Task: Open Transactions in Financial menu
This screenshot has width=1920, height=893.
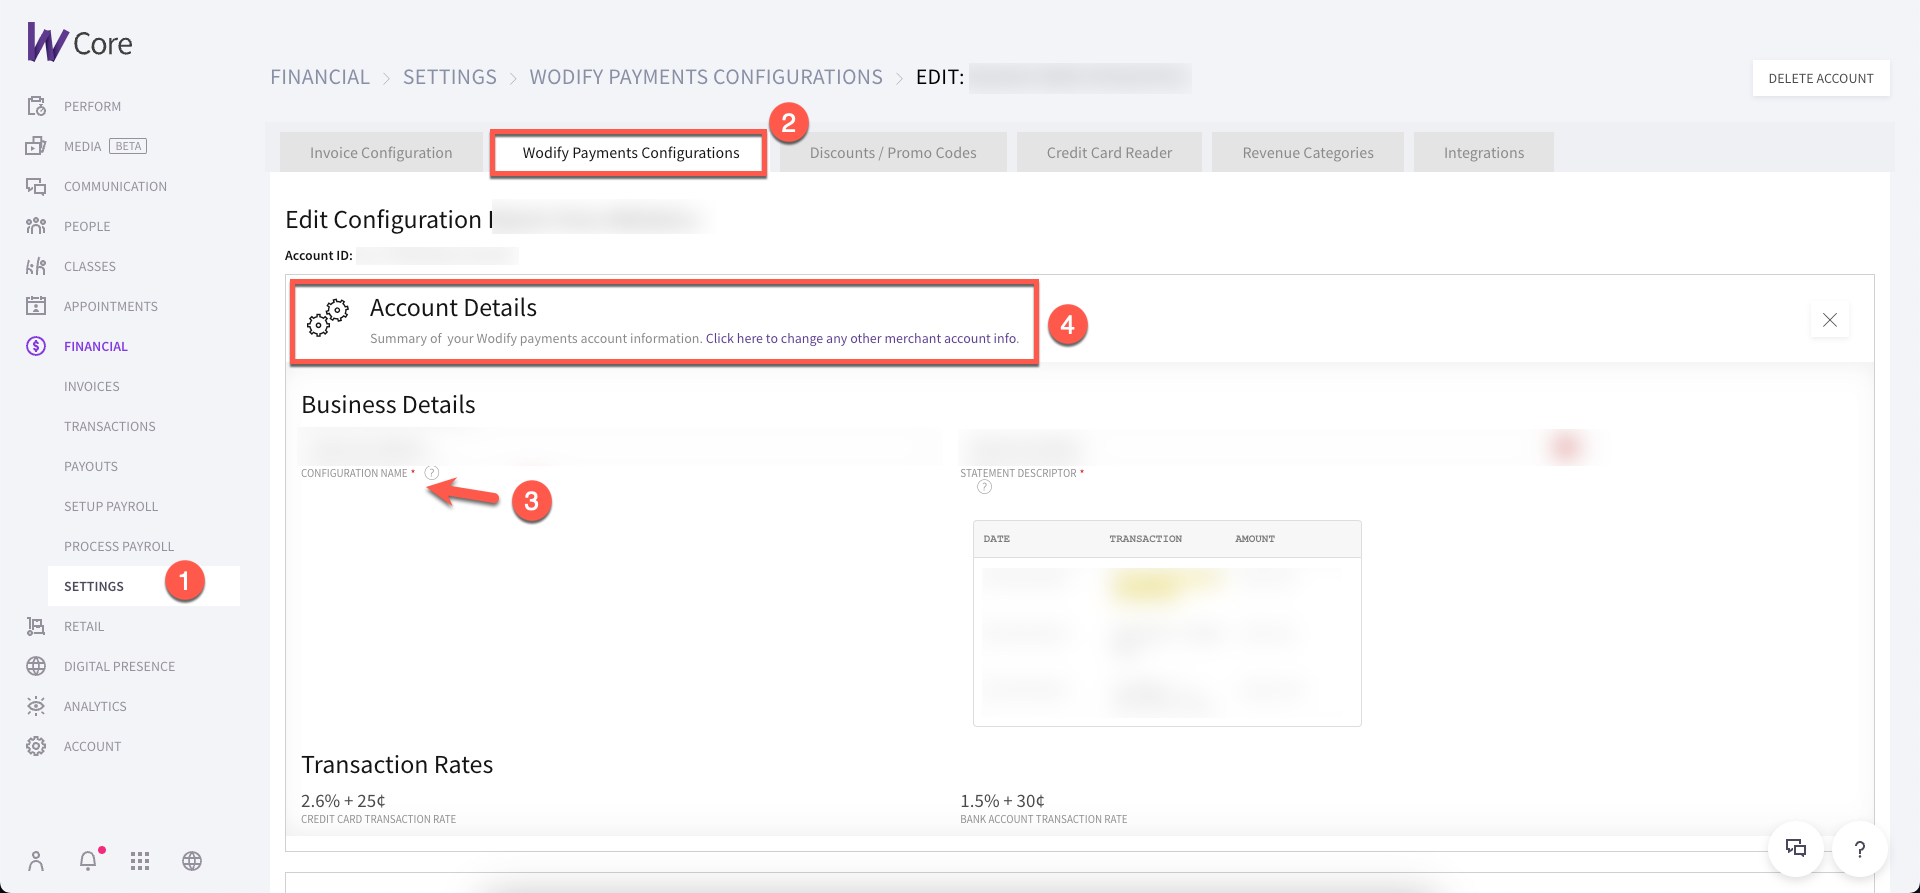Action: pos(110,426)
